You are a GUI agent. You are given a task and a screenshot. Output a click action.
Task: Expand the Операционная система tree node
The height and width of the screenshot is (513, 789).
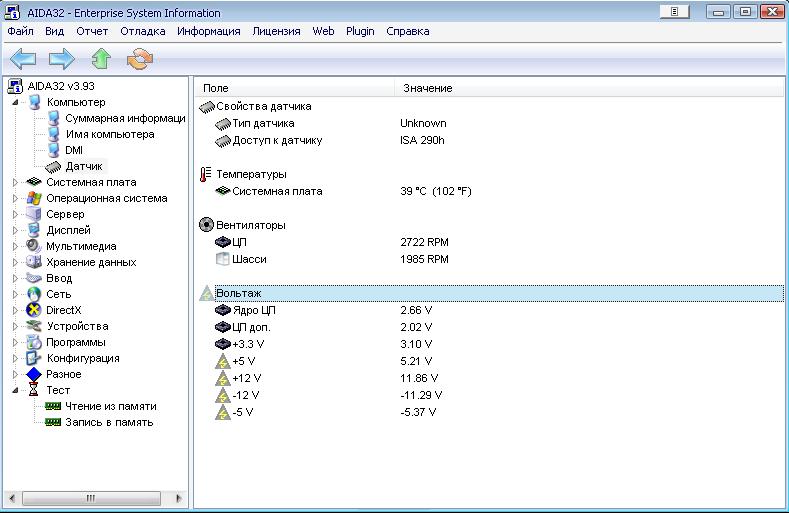click(x=15, y=198)
